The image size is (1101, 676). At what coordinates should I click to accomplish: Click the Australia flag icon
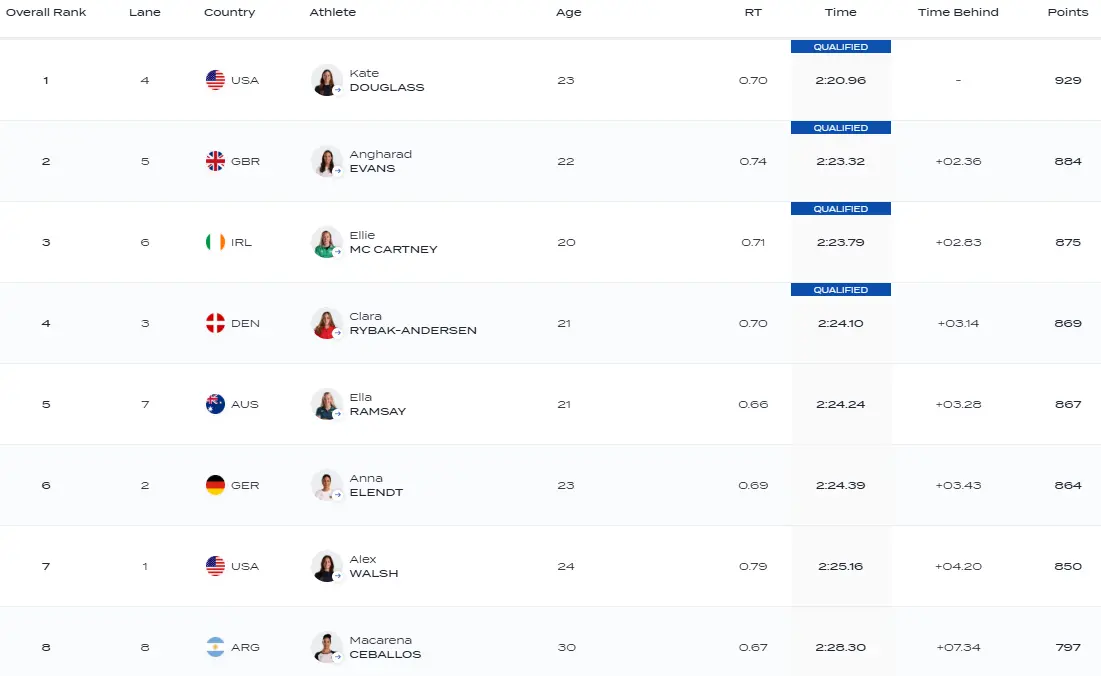(215, 404)
